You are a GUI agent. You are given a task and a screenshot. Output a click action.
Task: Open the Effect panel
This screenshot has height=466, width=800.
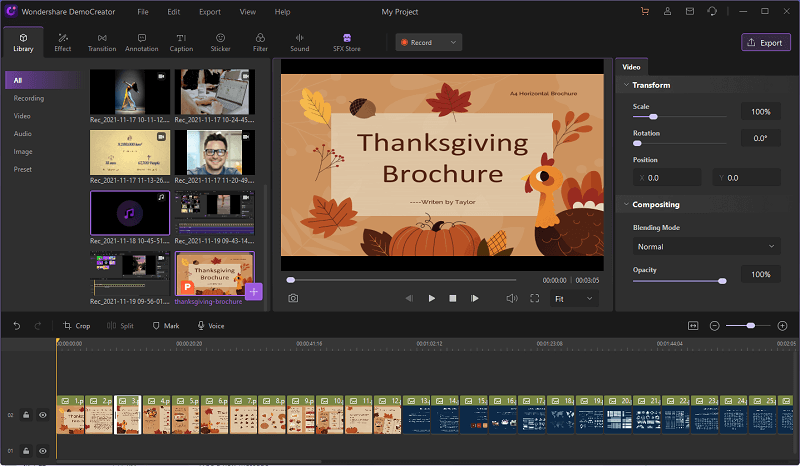(63, 42)
